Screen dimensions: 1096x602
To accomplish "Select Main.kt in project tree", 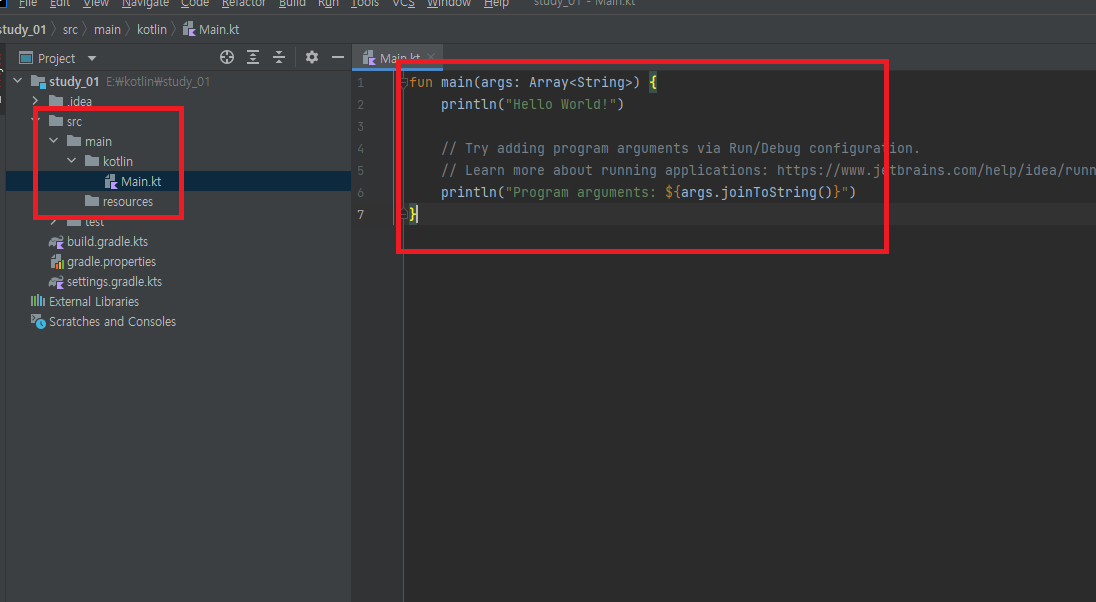I will pyautogui.click(x=140, y=182).
